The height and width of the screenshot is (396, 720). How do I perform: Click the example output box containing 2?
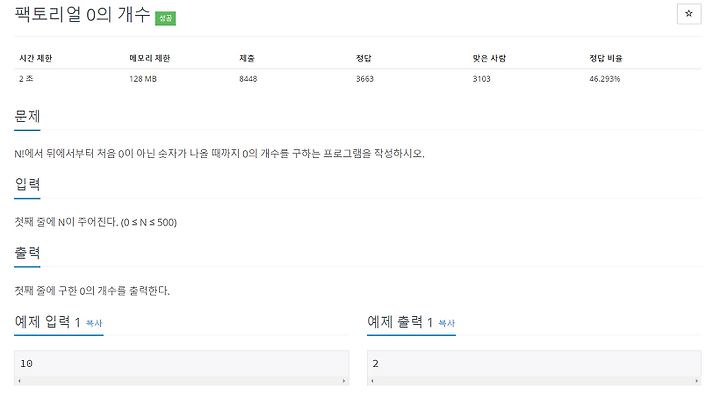pyautogui.click(x=534, y=363)
